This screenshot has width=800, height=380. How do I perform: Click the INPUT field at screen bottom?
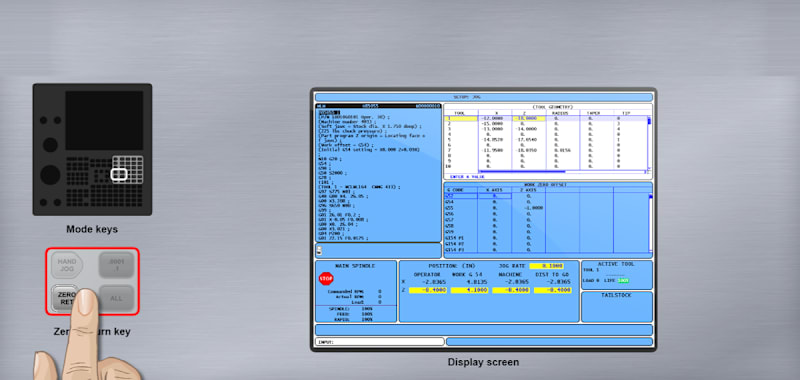tap(380, 342)
